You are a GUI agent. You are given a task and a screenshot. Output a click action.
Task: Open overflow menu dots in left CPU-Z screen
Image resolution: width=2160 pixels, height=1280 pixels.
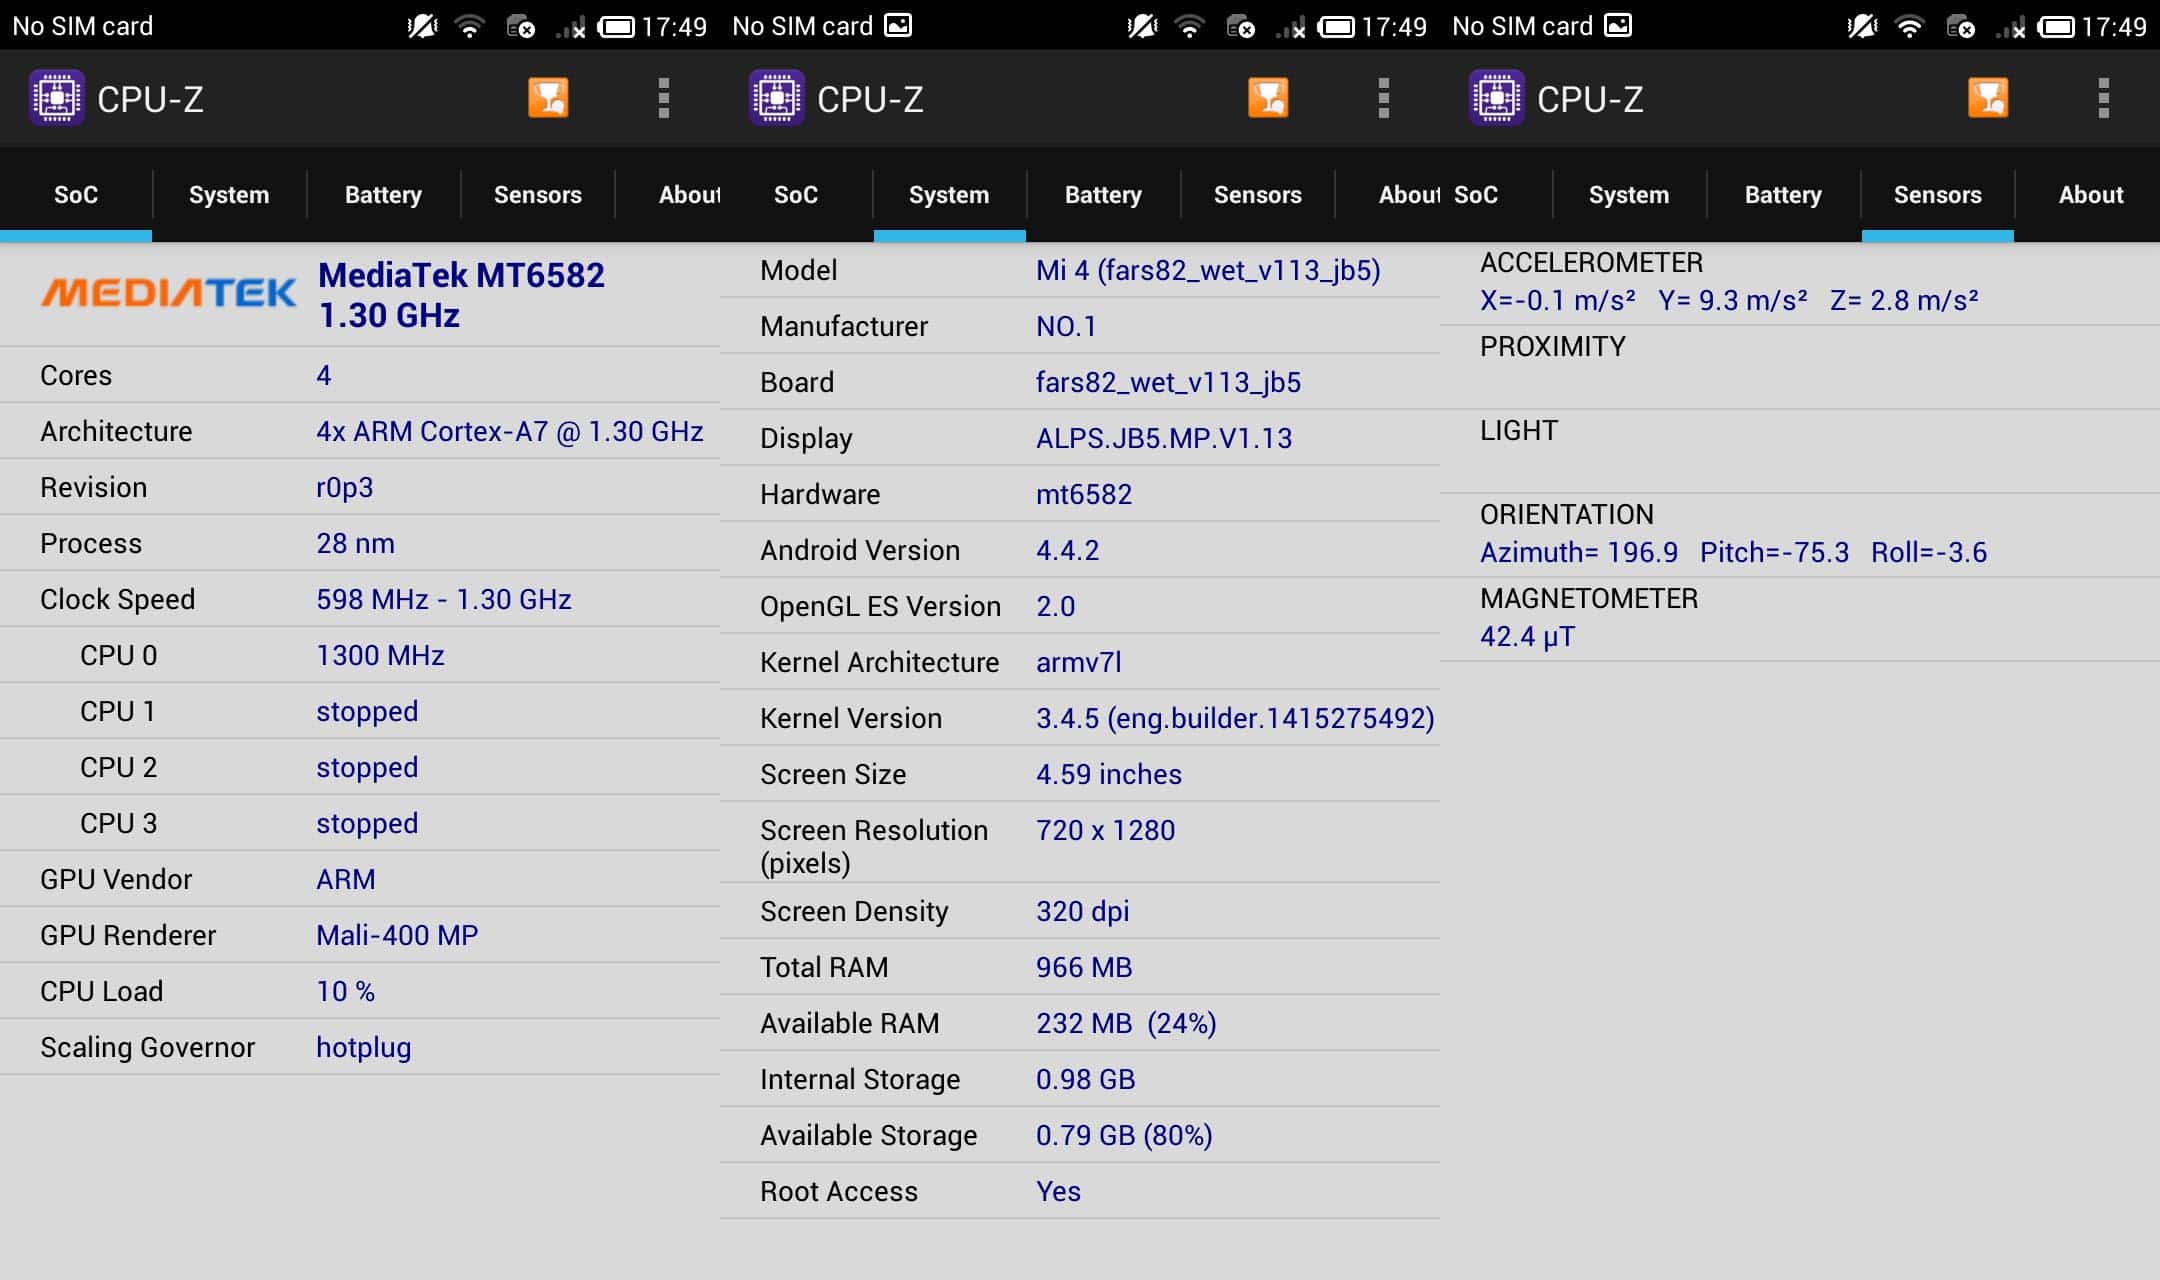[x=663, y=98]
